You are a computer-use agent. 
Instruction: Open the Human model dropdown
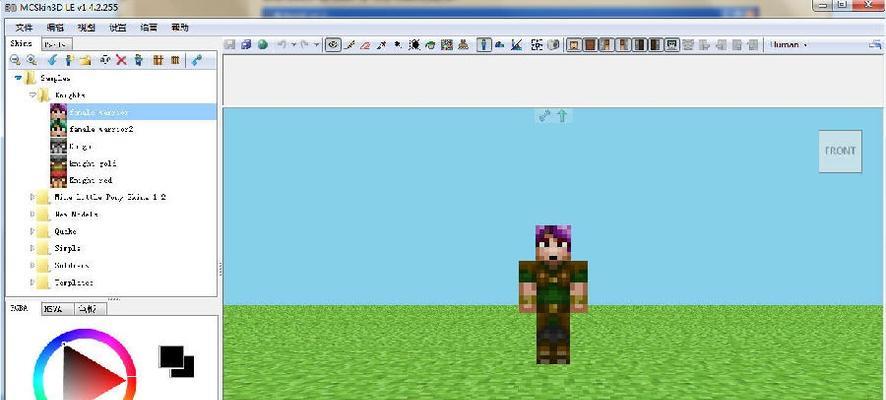(789, 45)
